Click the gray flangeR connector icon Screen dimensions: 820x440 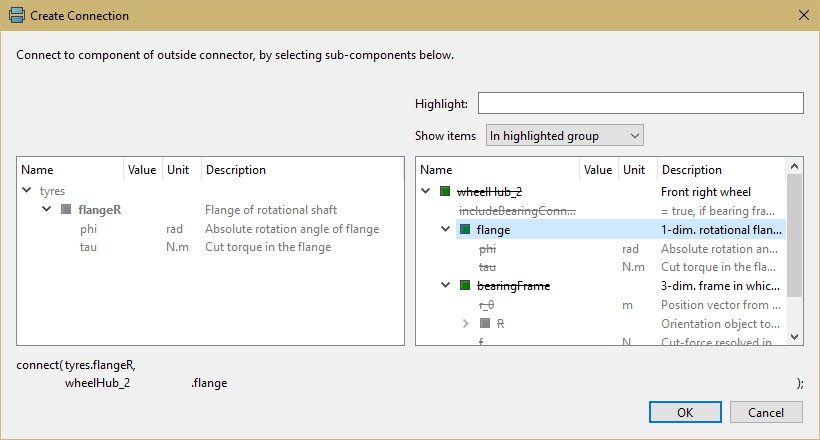coord(66,210)
